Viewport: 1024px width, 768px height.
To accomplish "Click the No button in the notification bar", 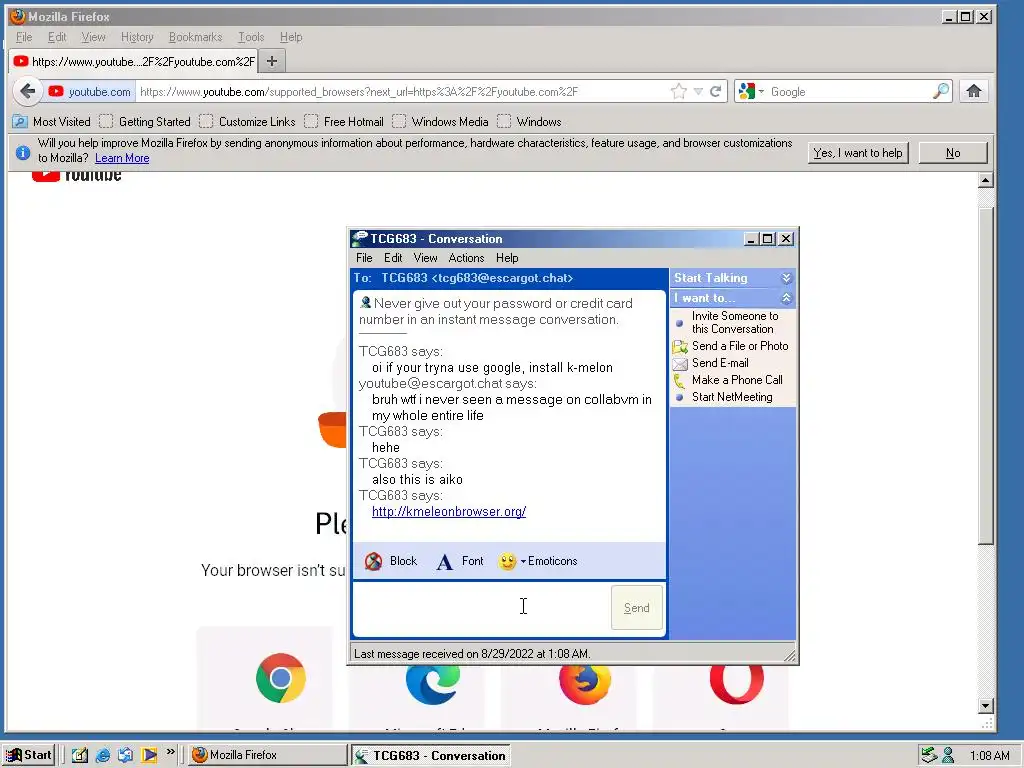I will tap(953, 153).
